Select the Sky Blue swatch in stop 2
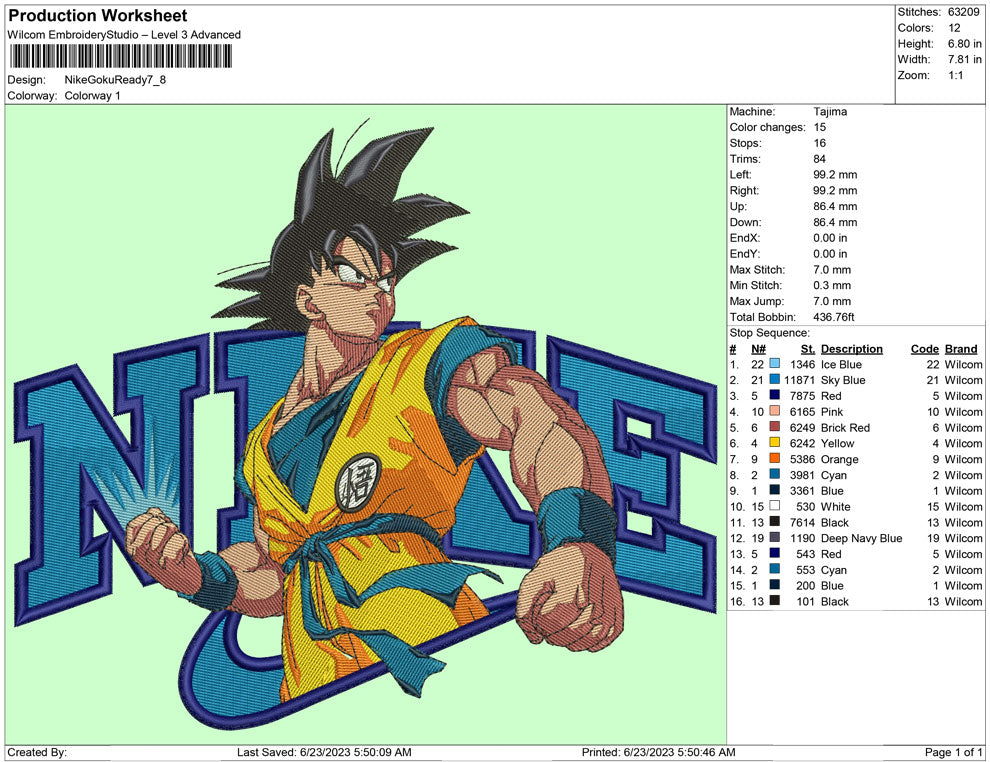Image resolution: width=990 pixels, height=762 pixels. click(775, 380)
